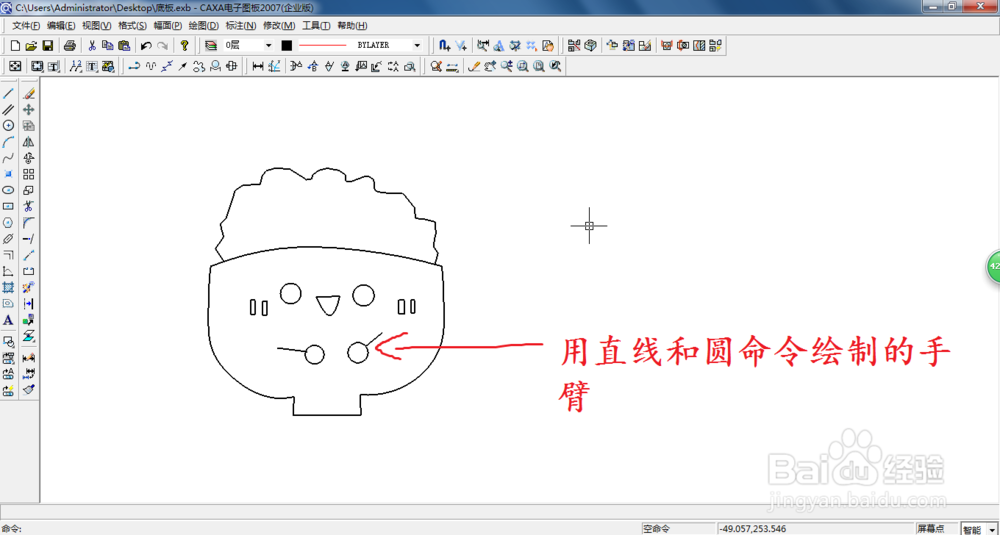Click the Linear dimension icon
The image size is (1000, 535).
258,66
